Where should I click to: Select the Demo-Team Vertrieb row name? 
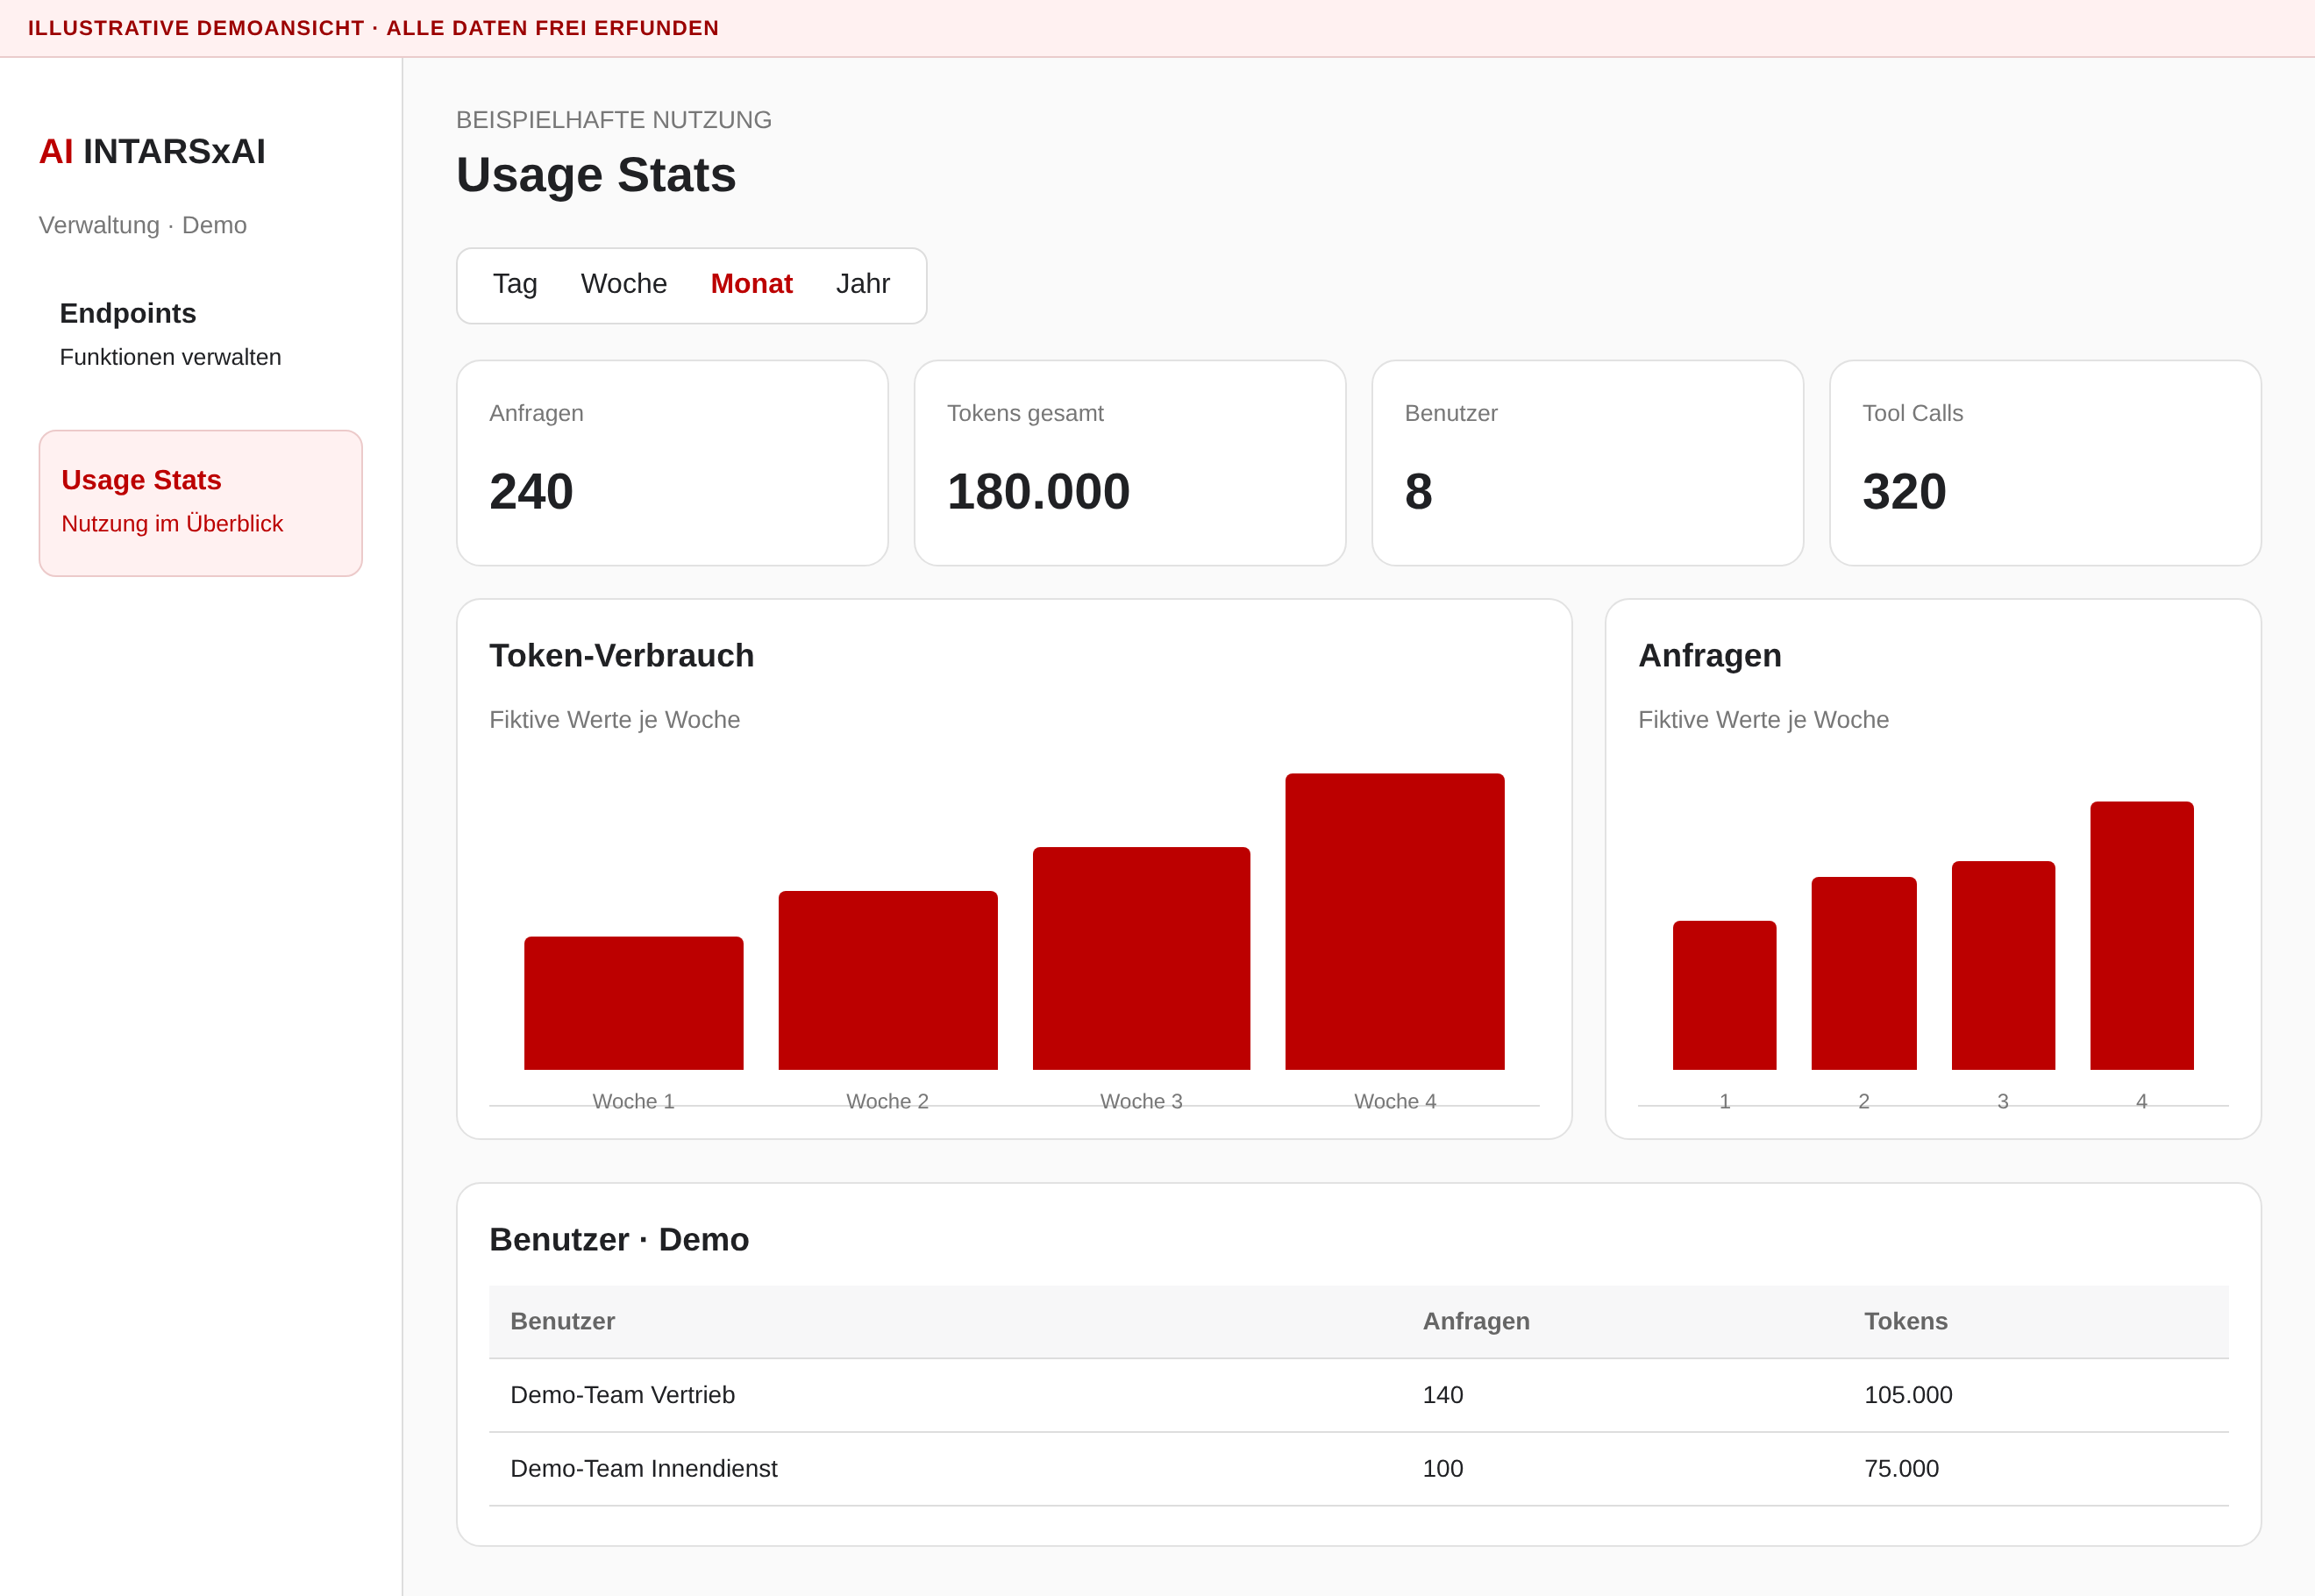click(x=622, y=1395)
